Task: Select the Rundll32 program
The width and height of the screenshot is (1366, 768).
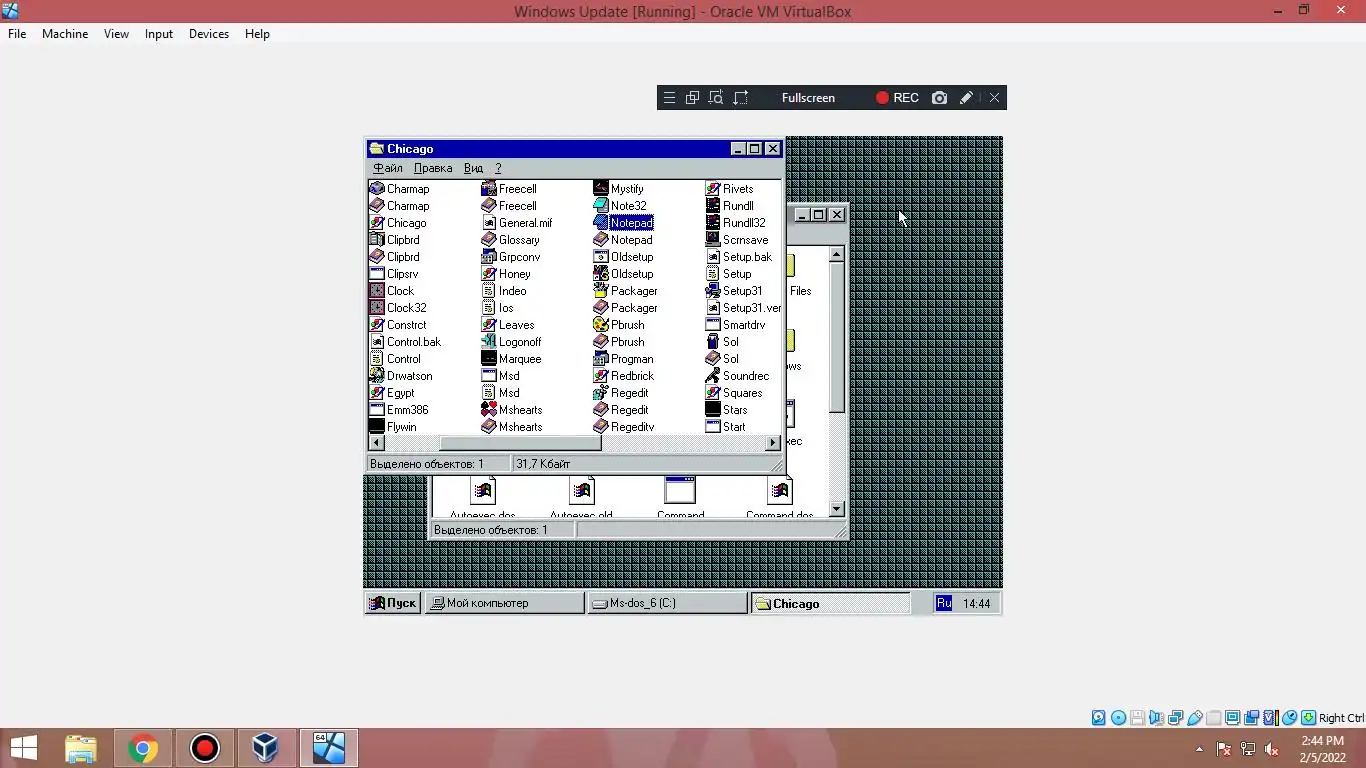Action: click(x=736, y=223)
